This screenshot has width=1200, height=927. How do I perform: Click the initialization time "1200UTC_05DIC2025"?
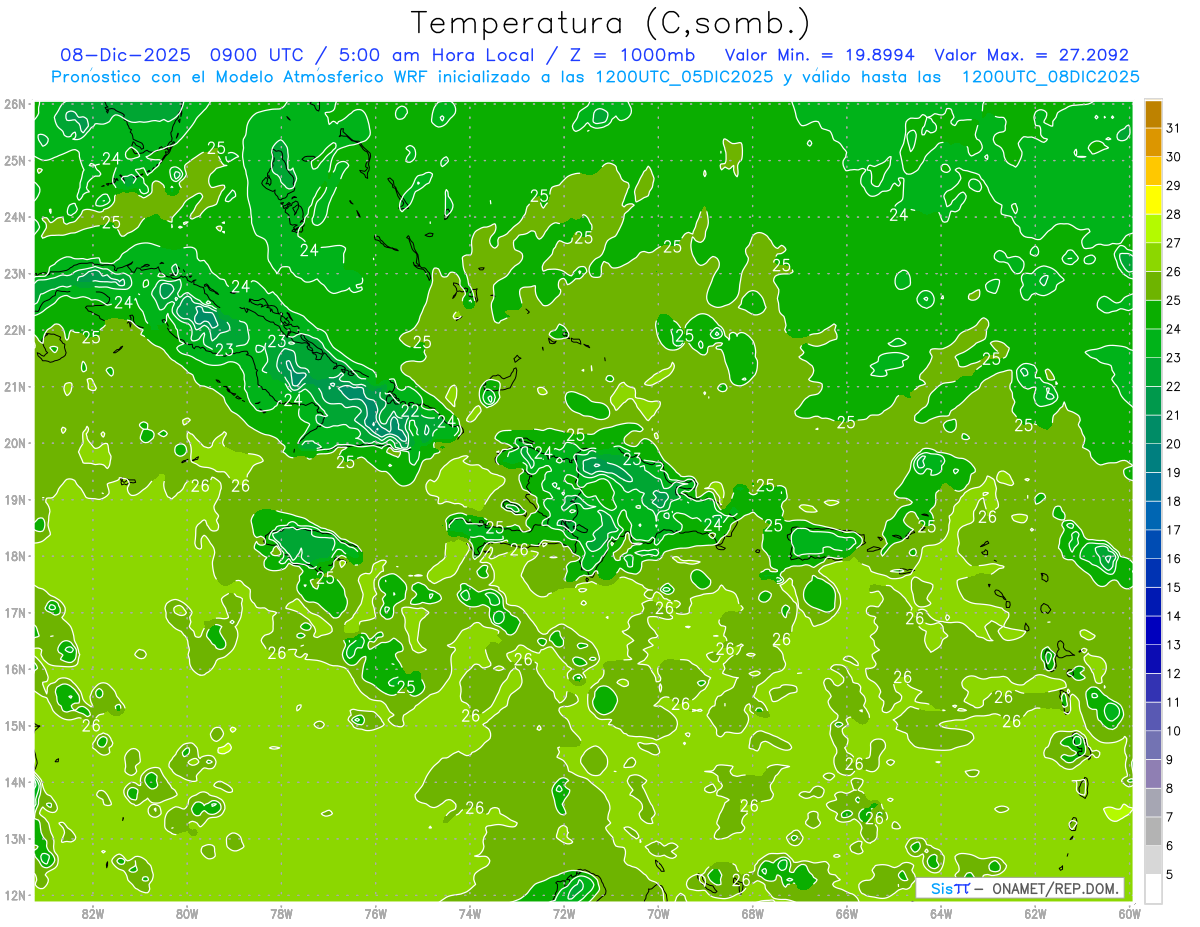pyautogui.click(x=683, y=77)
